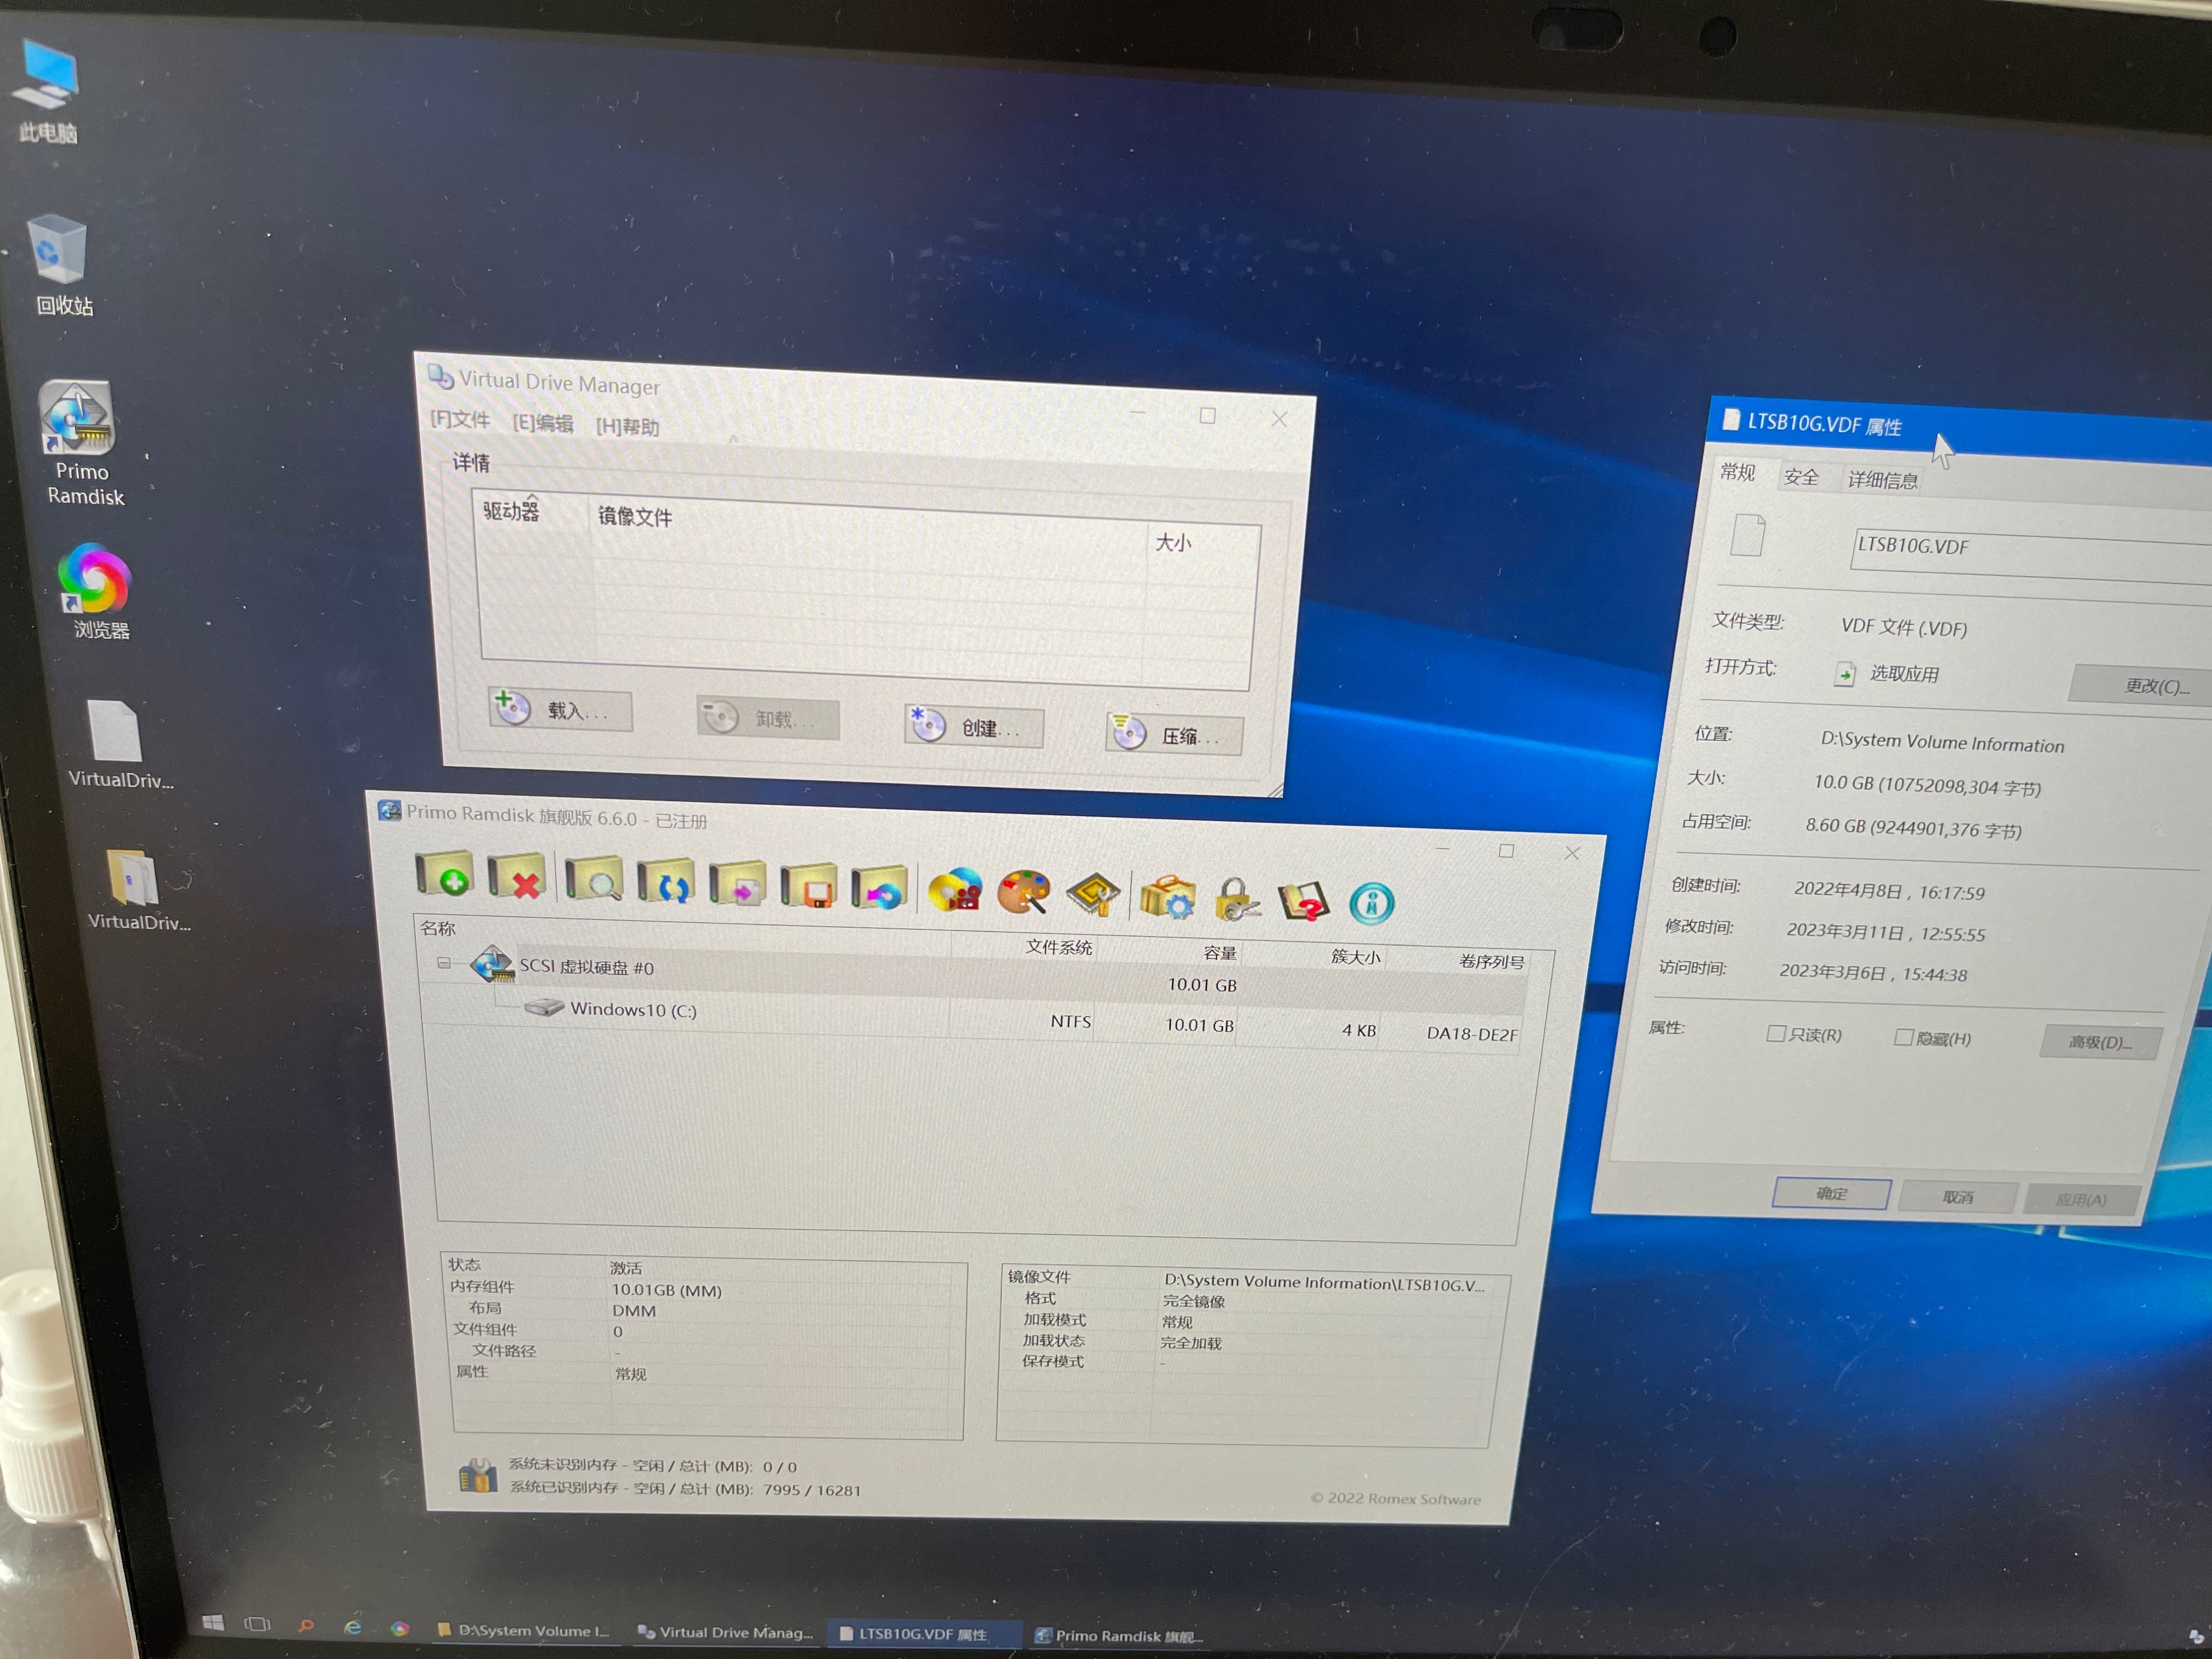Viewport: 2212px width, 1659px height.
Task: Click the 压缩... button in Virtual Drive Manager
Action: click(x=1174, y=735)
